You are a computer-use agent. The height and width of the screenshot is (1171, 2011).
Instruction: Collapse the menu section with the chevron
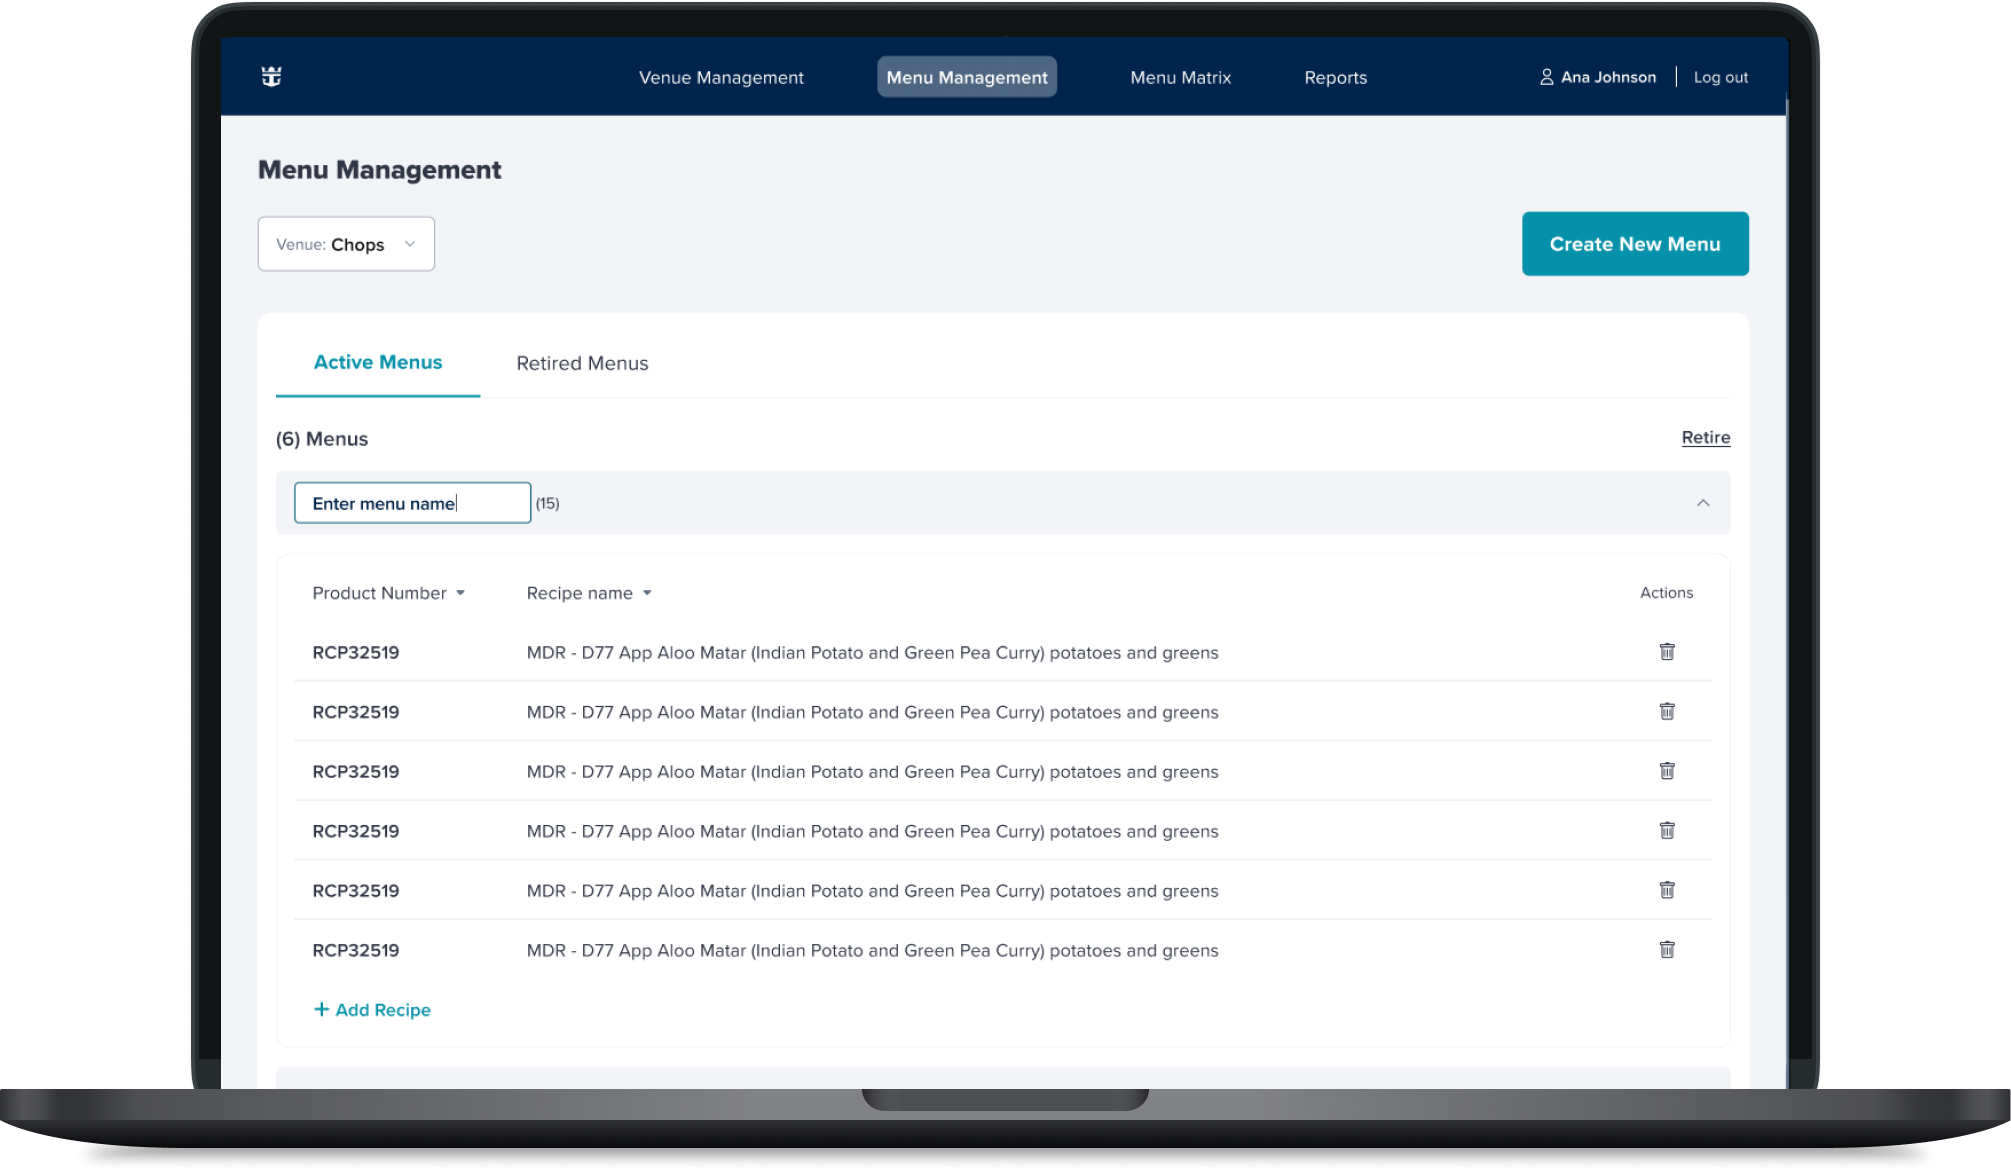coord(1702,503)
